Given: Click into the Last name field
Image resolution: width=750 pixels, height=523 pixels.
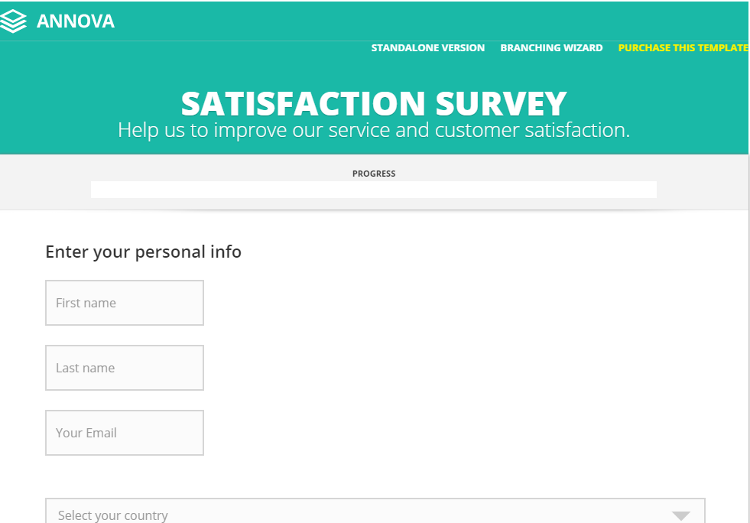Looking at the screenshot, I should click(124, 368).
